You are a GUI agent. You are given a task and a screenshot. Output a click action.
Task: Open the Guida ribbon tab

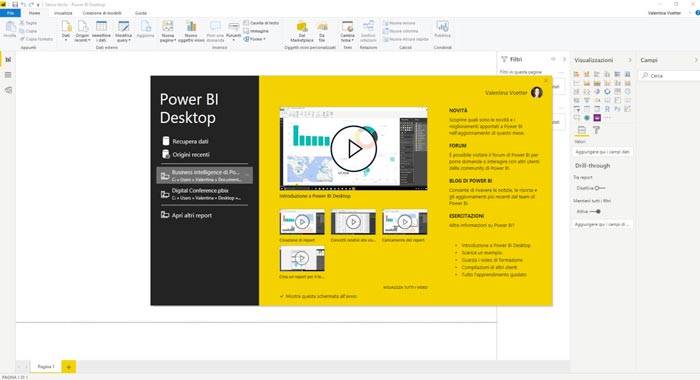pyautogui.click(x=141, y=13)
